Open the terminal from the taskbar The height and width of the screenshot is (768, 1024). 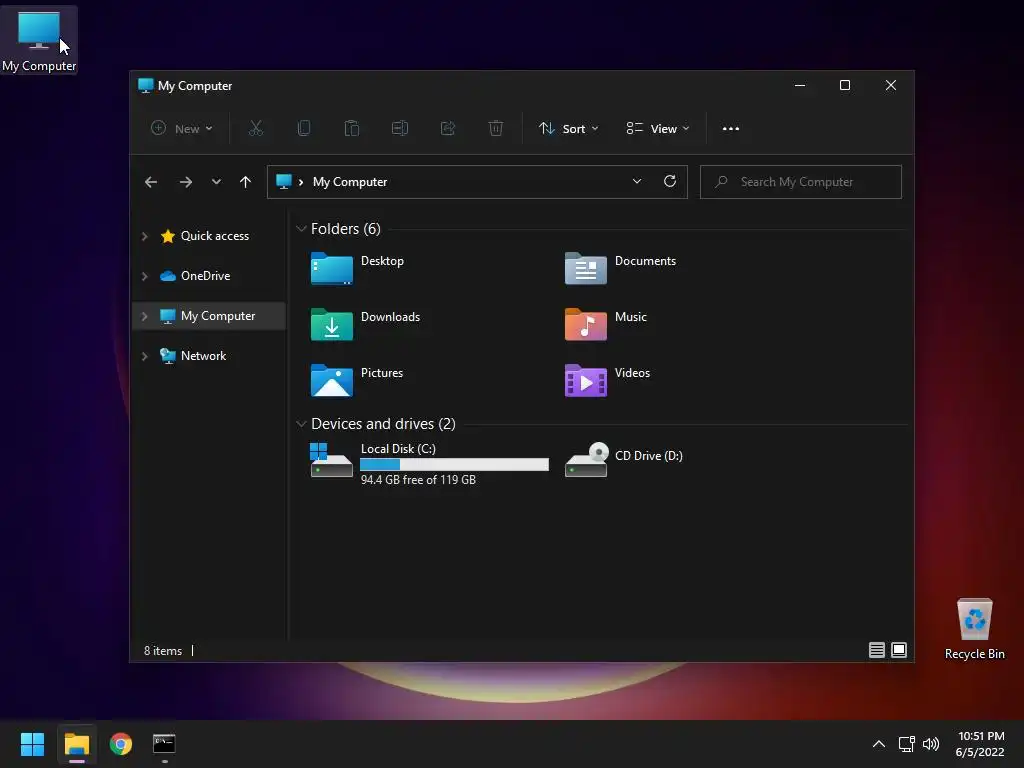point(164,744)
